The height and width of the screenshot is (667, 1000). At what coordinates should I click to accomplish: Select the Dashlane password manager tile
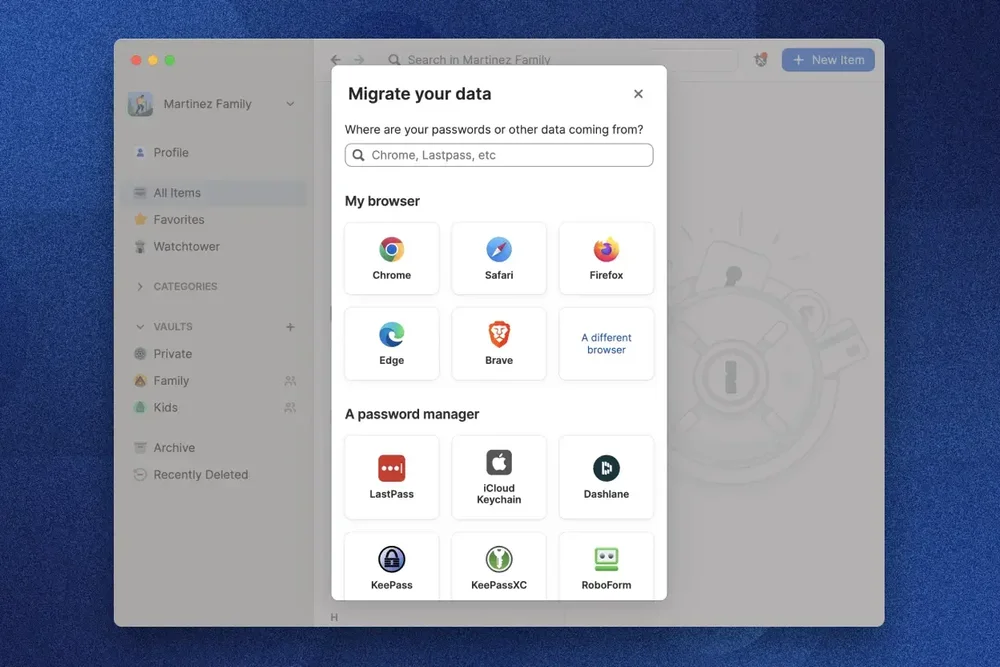(606, 477)
